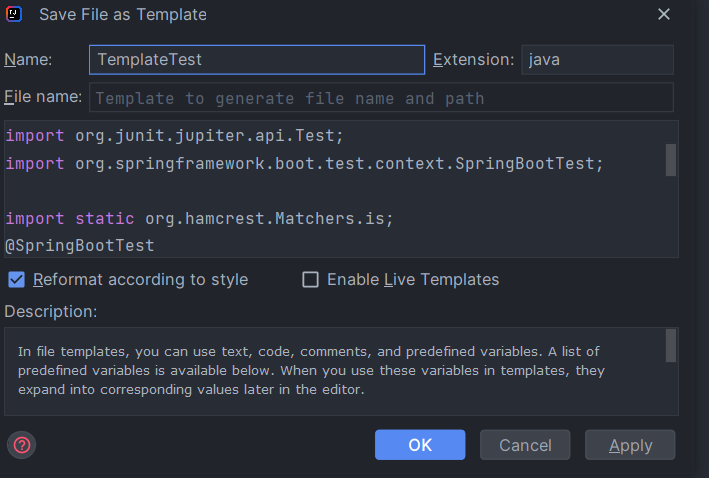The image size is (709, 478).
Task: Click the File name template input
Action: click(x=381, y=98)
